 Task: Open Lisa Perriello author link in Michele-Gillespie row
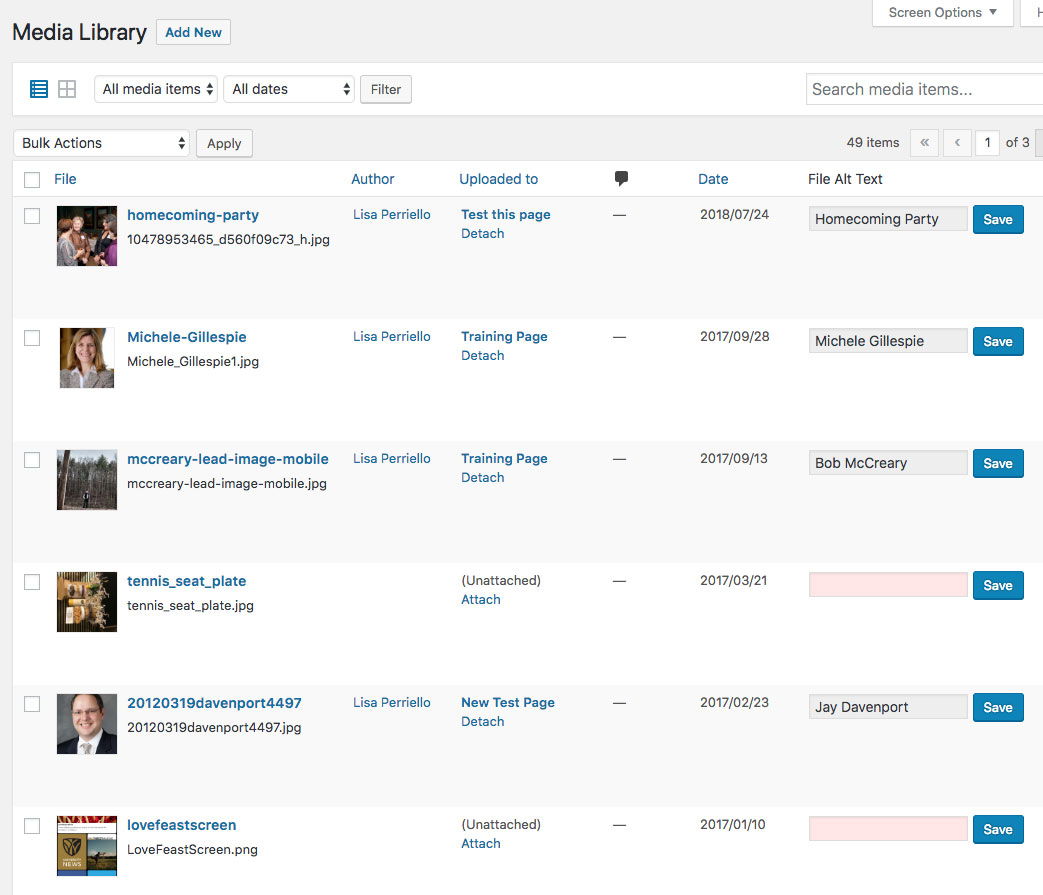tap(392, 336)
